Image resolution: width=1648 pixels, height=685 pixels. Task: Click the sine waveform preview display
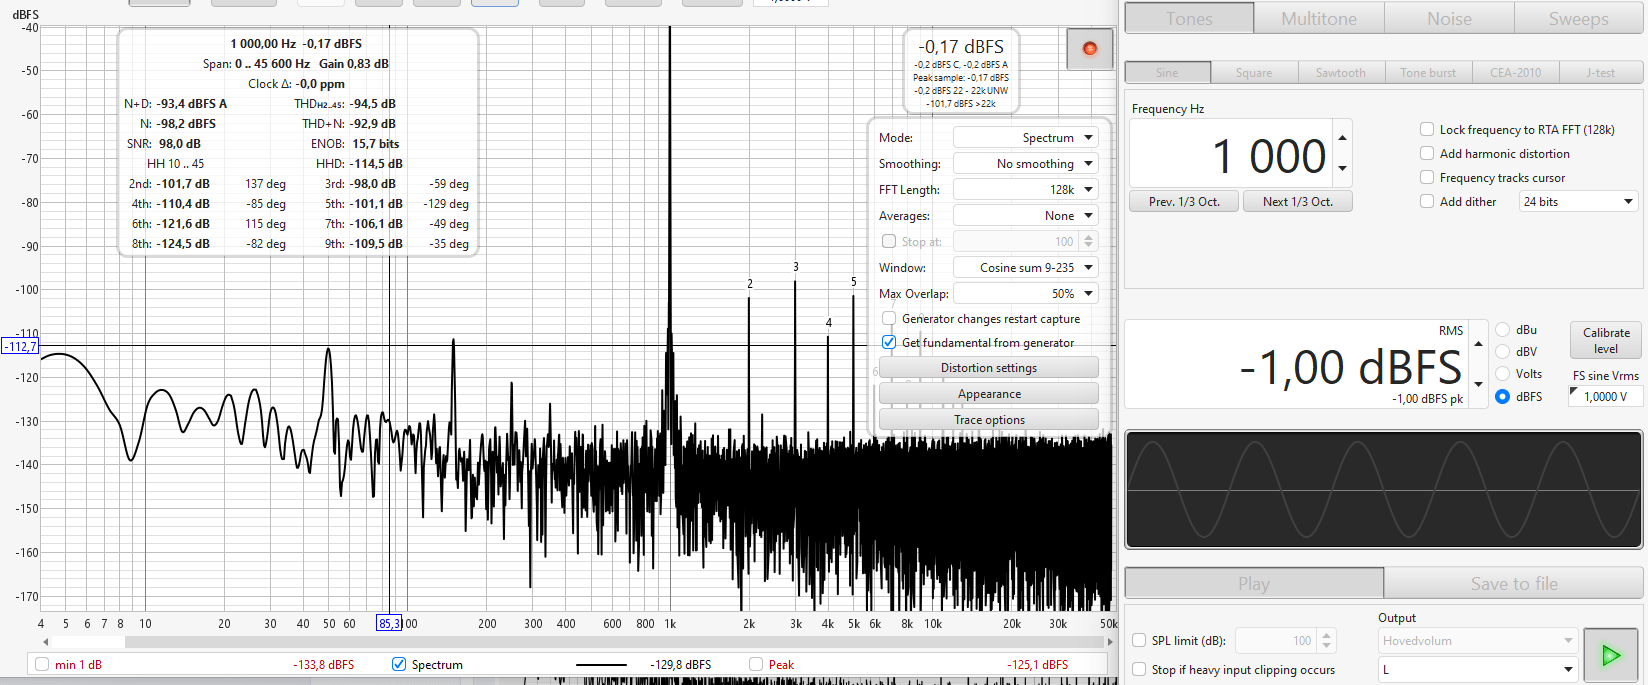pyautogui.click(x=1384, y=490)
